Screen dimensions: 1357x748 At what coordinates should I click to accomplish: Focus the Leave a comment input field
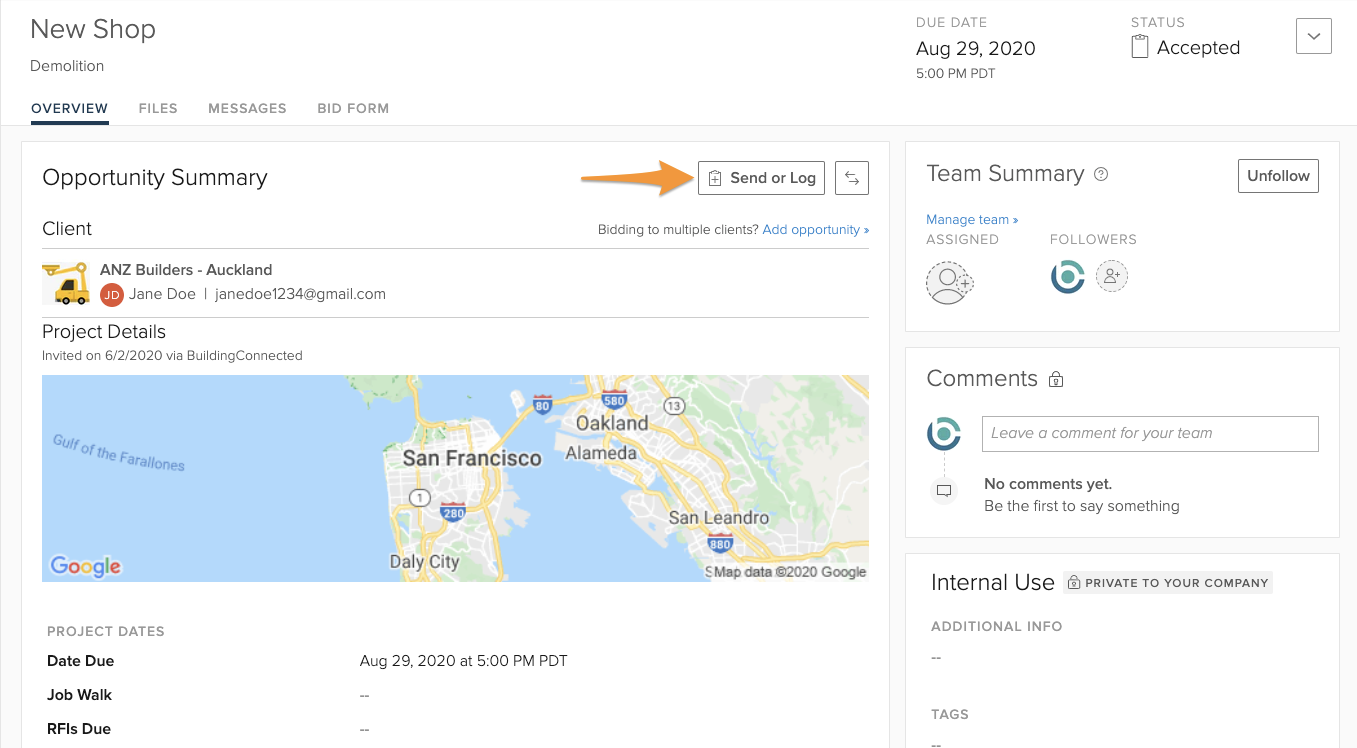pos(1149,434)
